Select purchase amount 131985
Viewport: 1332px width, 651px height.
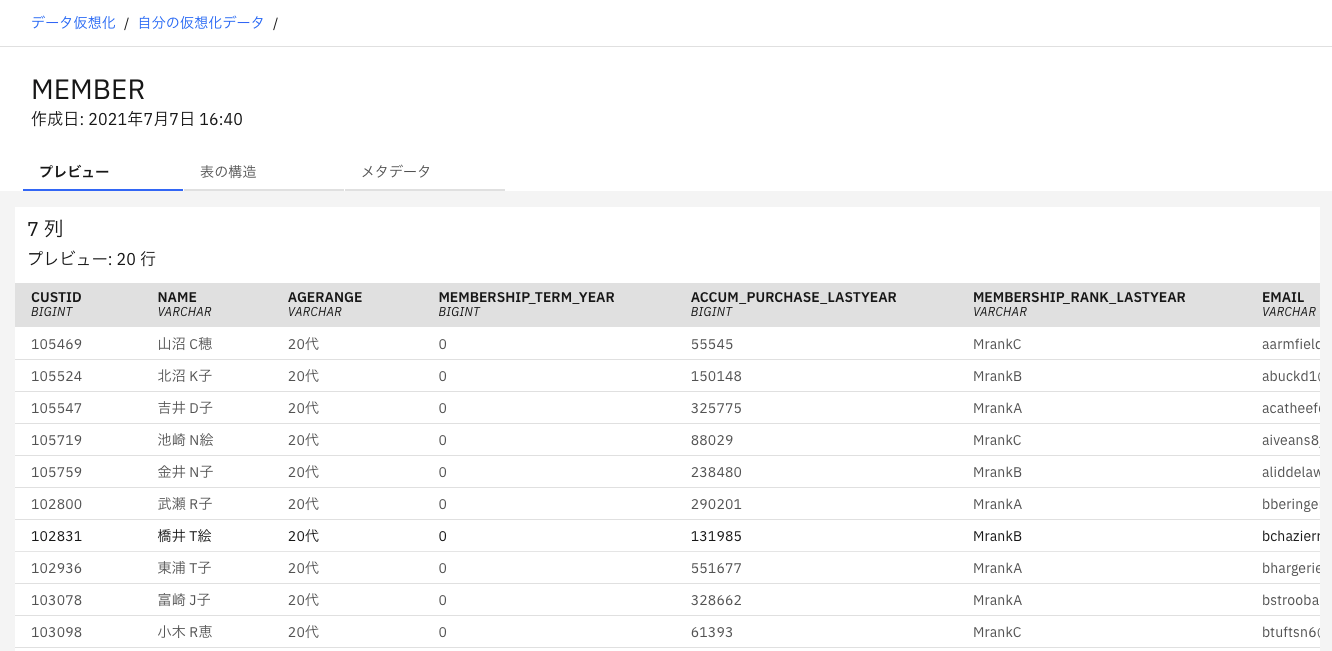(x=716, y=536)
